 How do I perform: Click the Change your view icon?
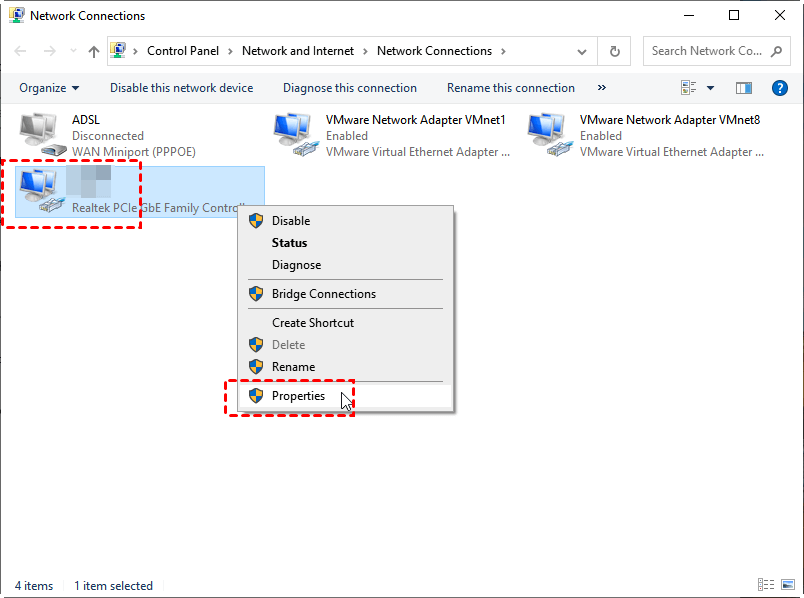pyautogui.click(x=689, y=88)
